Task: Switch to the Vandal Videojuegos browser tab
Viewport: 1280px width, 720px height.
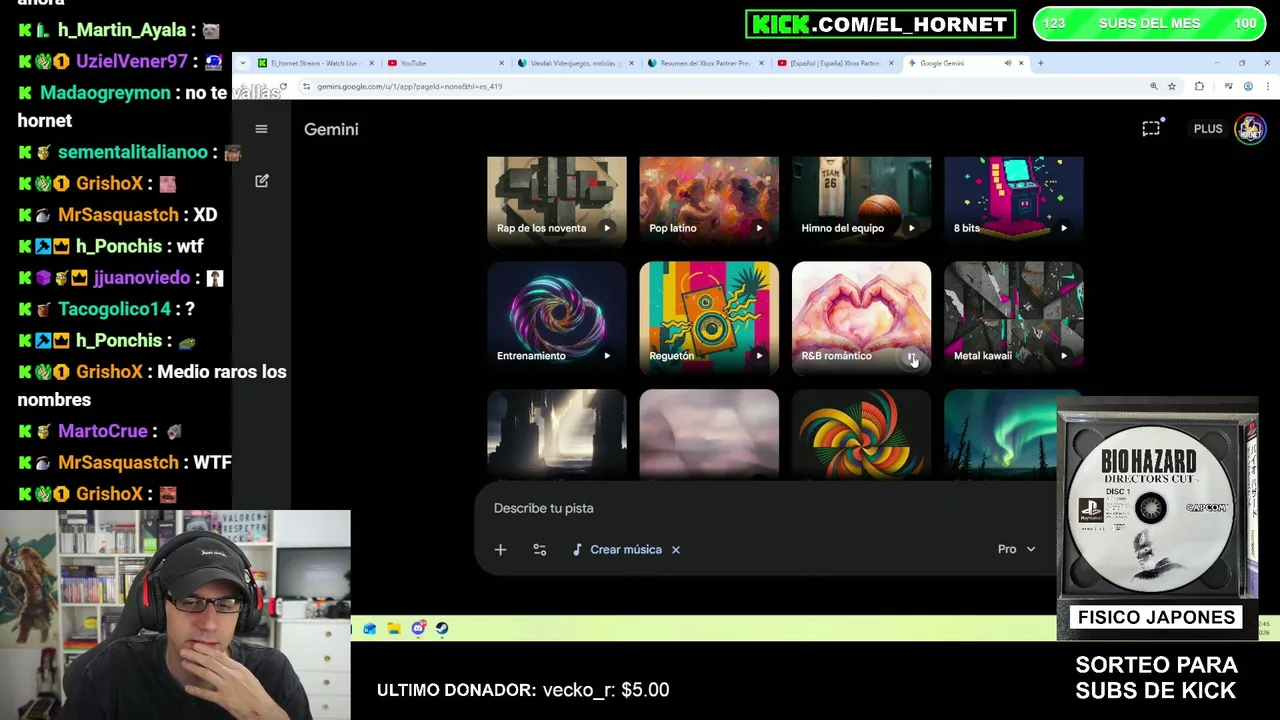Action: point(574,63)
